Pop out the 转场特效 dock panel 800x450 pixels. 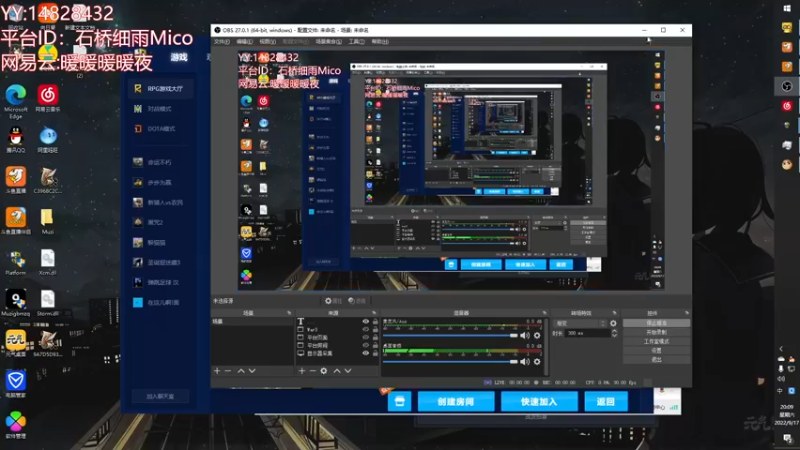(x=614, y=313)
